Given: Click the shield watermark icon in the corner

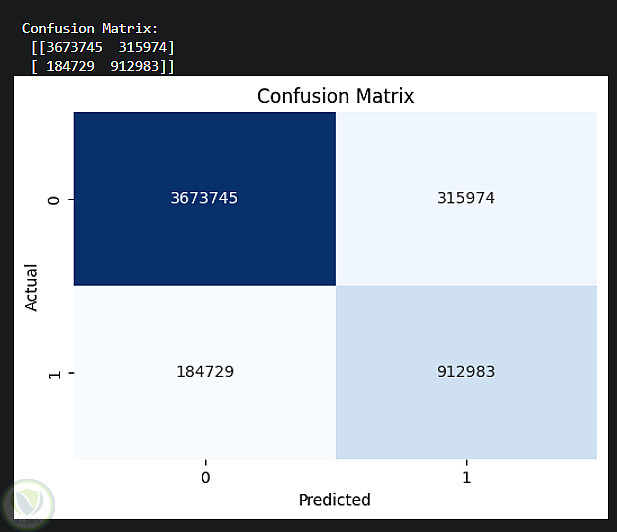Looking at the screenshot, I should pyautogui.click(x=28, y=503).
